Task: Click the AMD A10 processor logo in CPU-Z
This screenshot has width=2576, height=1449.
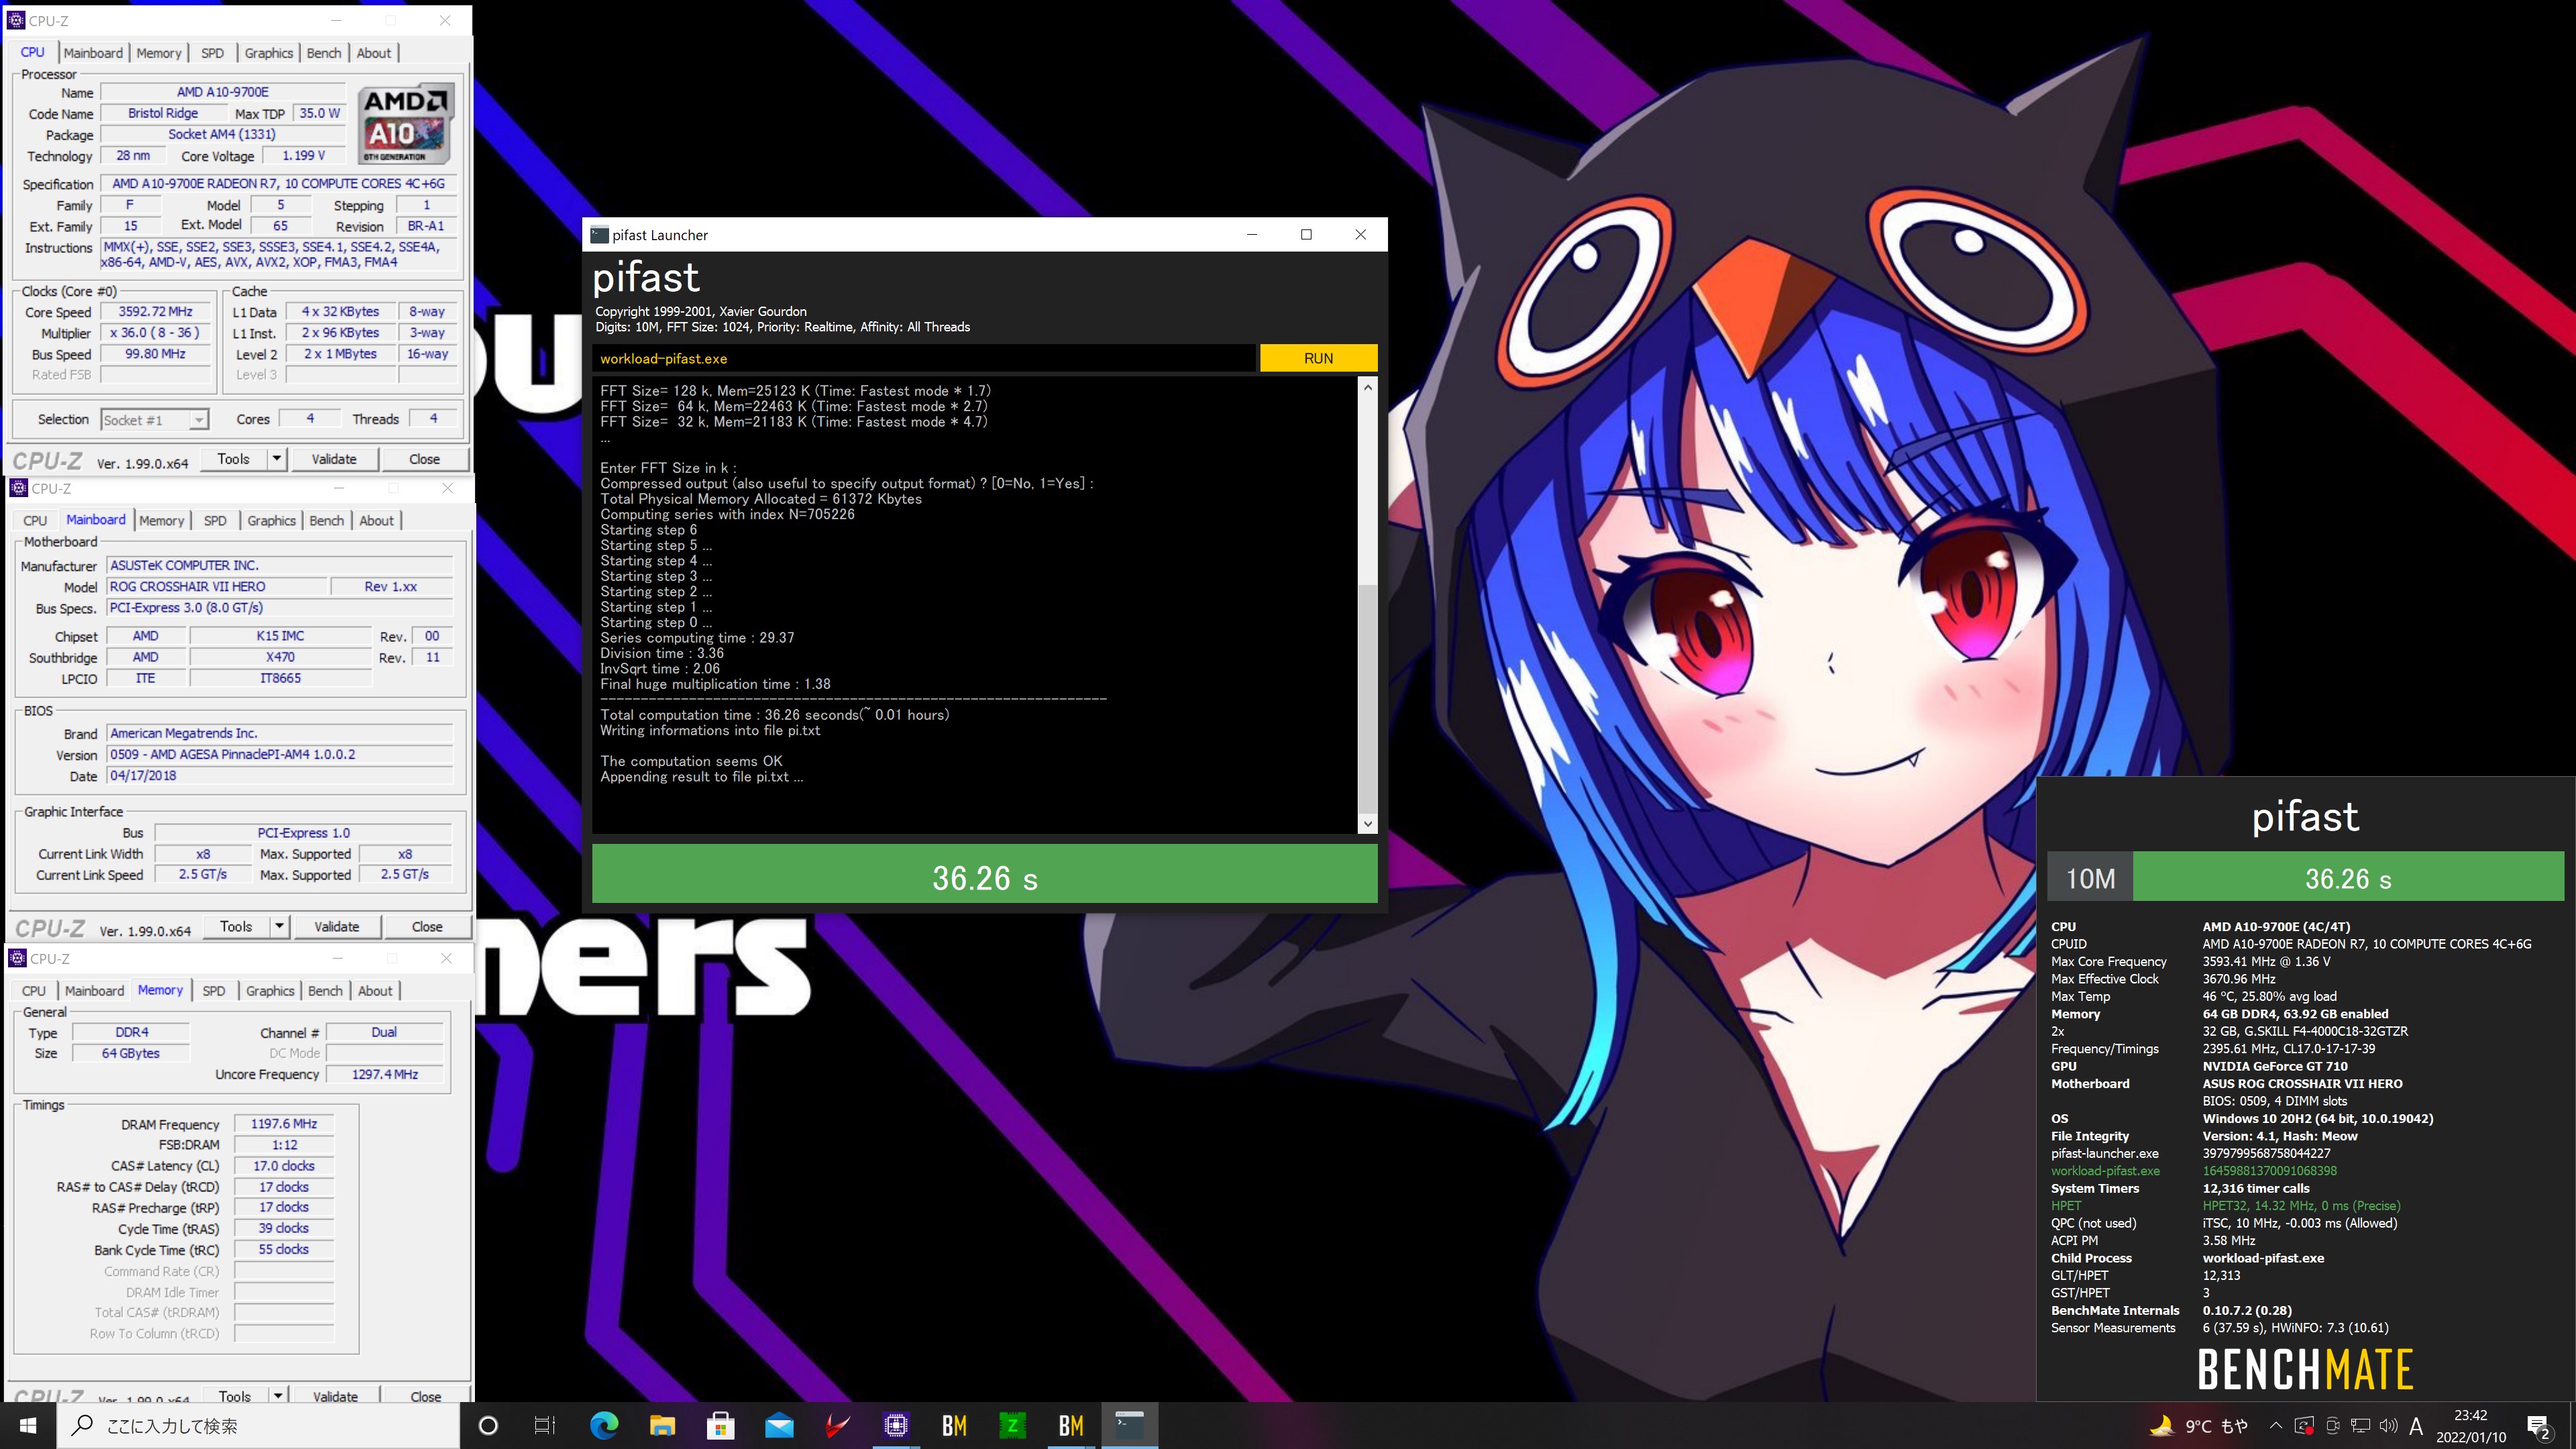Action: [406, 123]
